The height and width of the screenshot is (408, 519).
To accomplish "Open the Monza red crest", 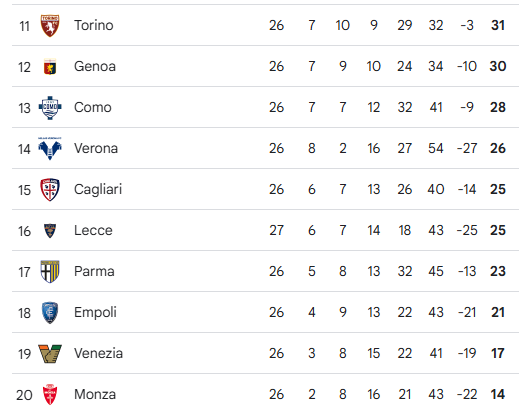I will (x=50, y=395).
